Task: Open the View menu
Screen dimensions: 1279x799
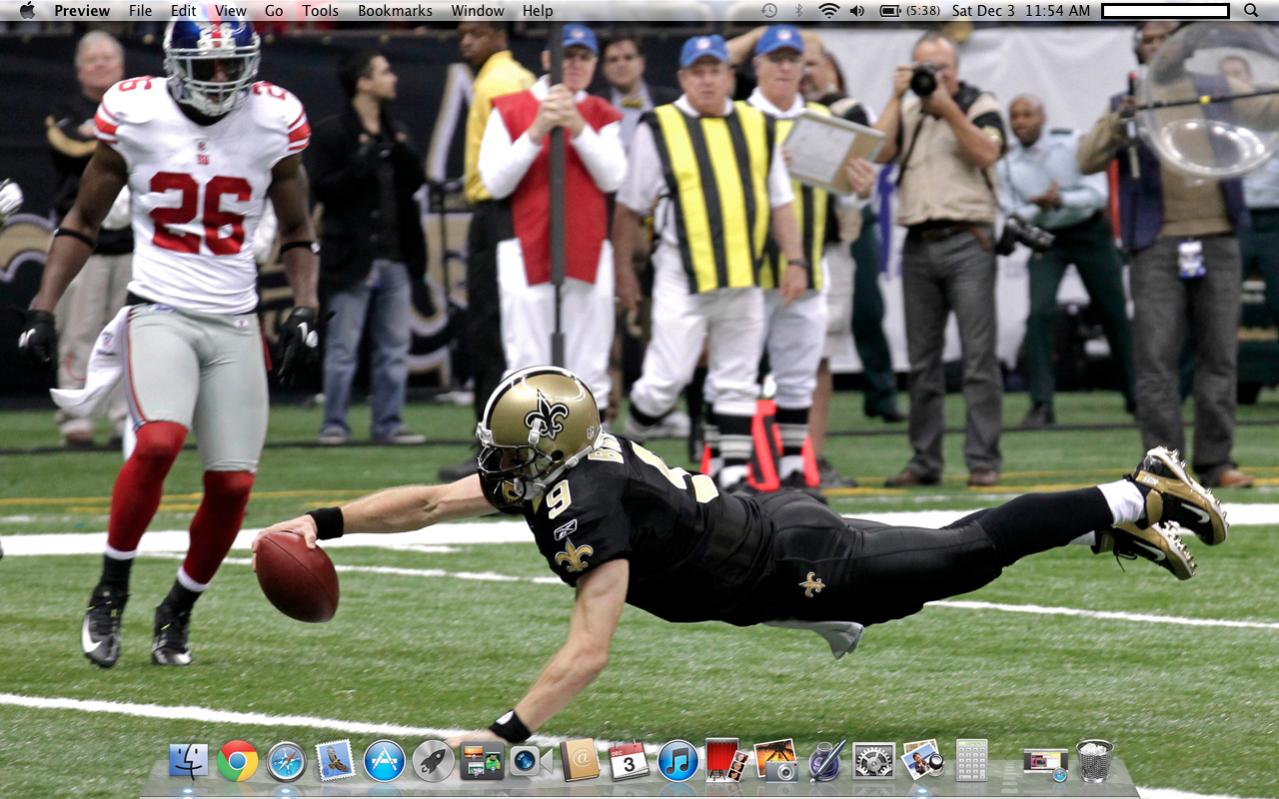Action: [x=230, y=10]
